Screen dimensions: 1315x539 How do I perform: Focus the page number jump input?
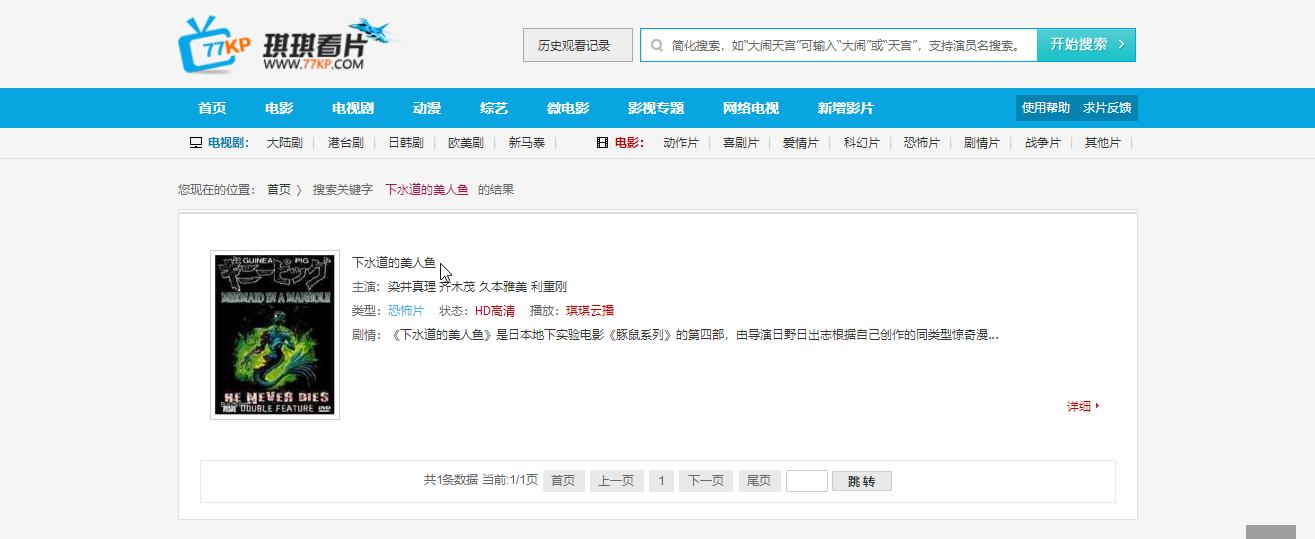pyautogui.click(x=807, y=481)
